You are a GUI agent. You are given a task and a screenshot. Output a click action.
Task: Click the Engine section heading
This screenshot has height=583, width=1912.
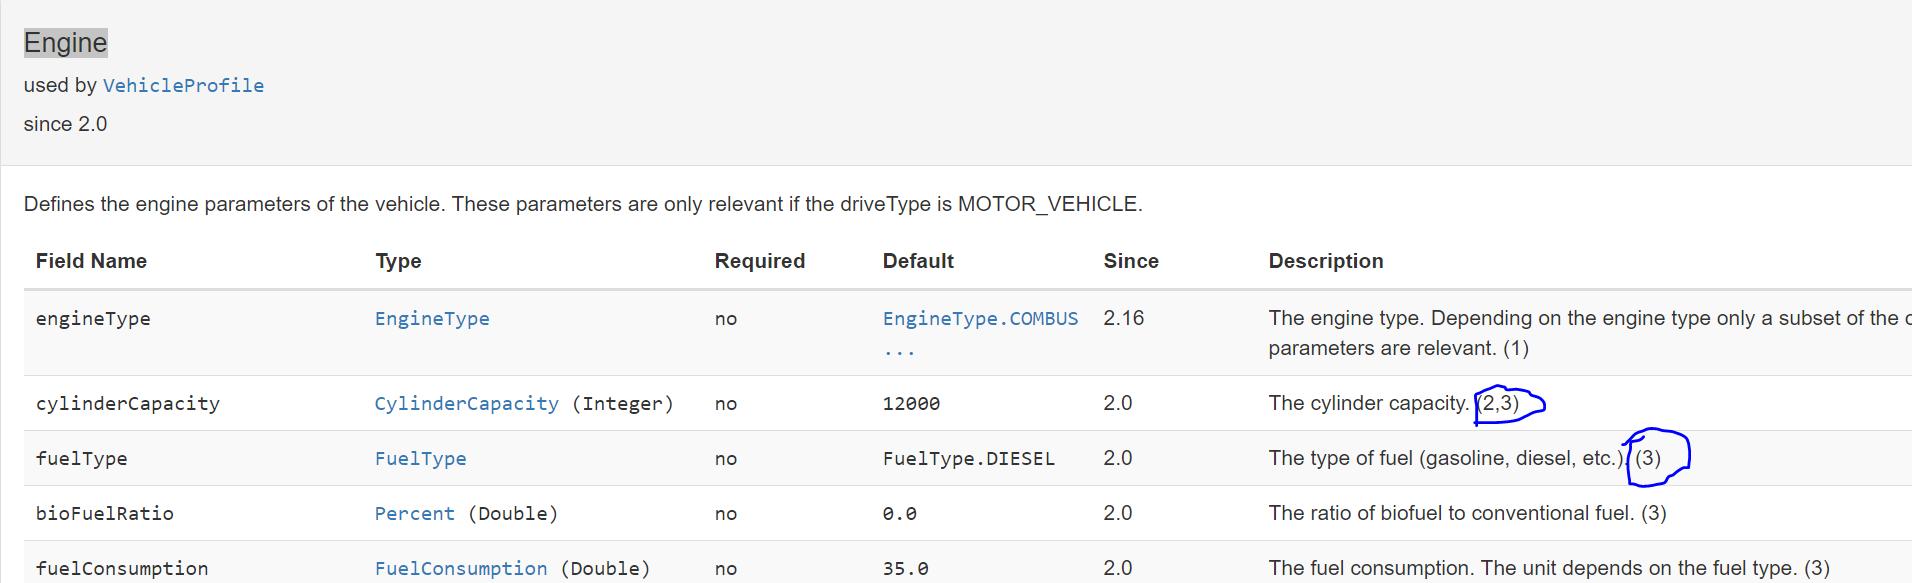pos(65,43)
